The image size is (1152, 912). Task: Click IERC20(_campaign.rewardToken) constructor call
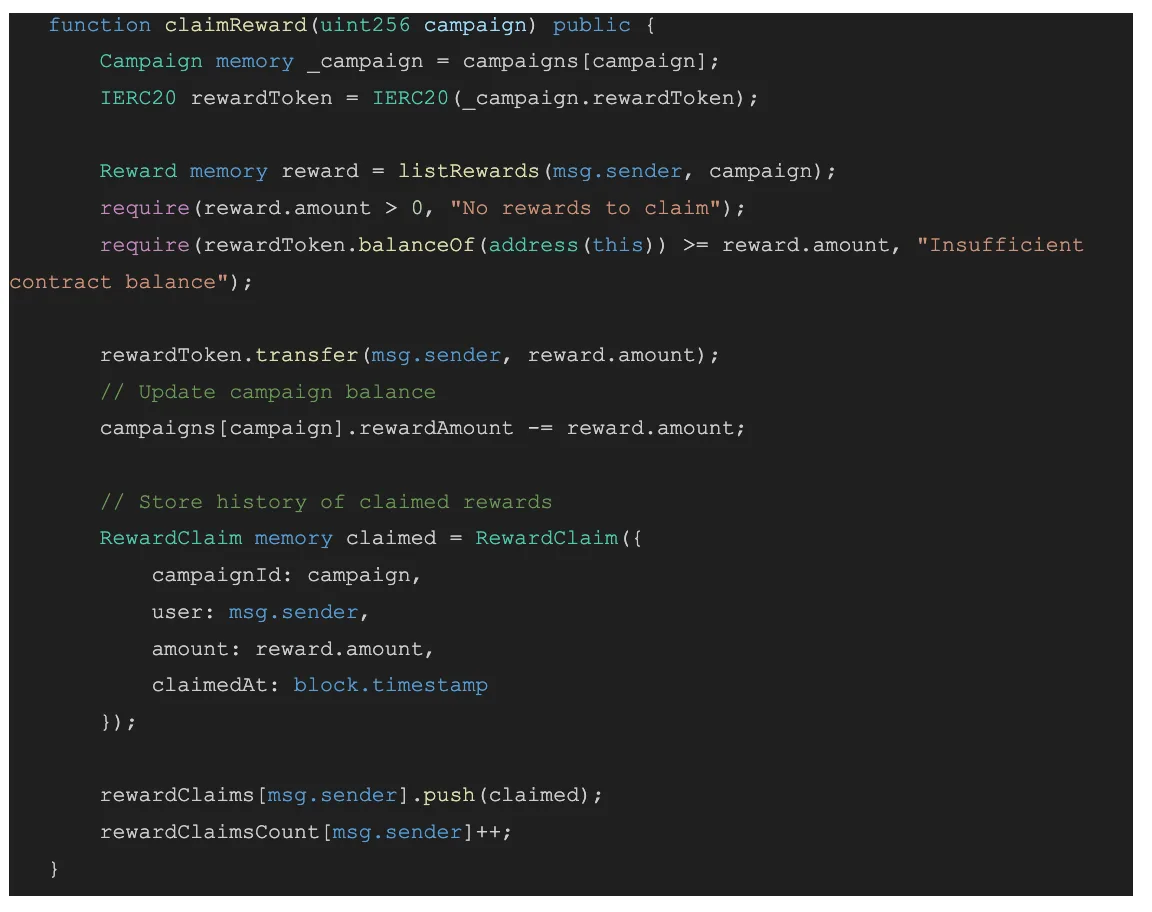[x=560, y=98]
